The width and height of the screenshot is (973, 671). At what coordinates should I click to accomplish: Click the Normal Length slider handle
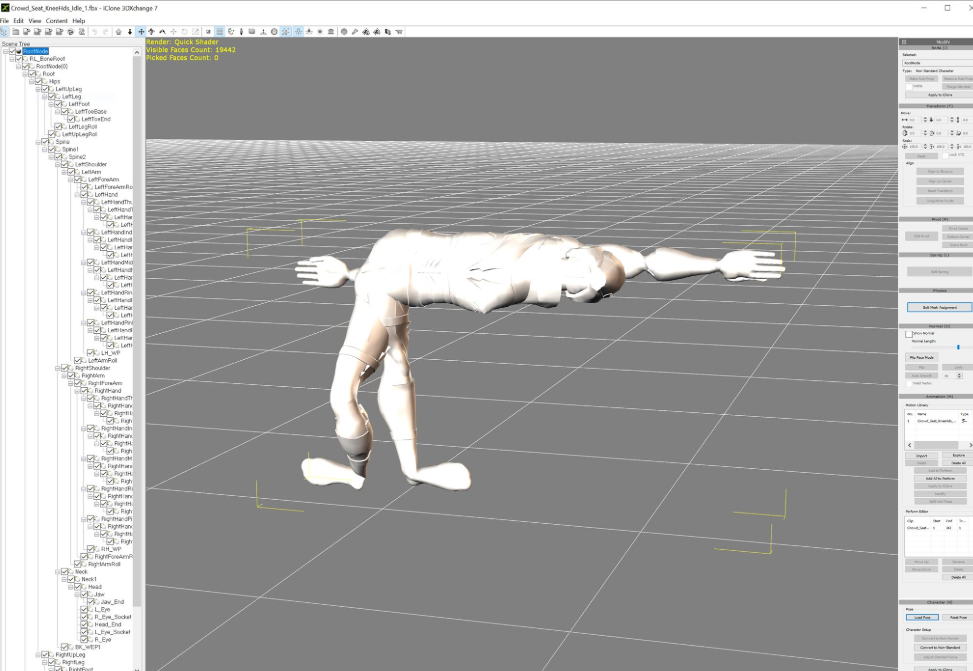coord(958,347)
